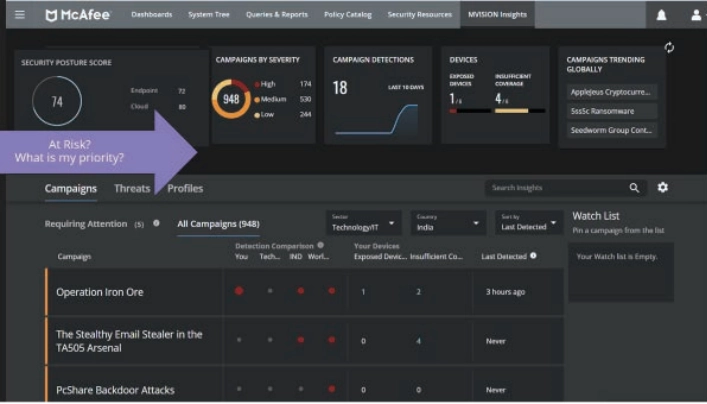Click '3 hours ago' in Operation Iron Ore row
The height and width of the screenshot is (404, 707).
coord(505,292)
